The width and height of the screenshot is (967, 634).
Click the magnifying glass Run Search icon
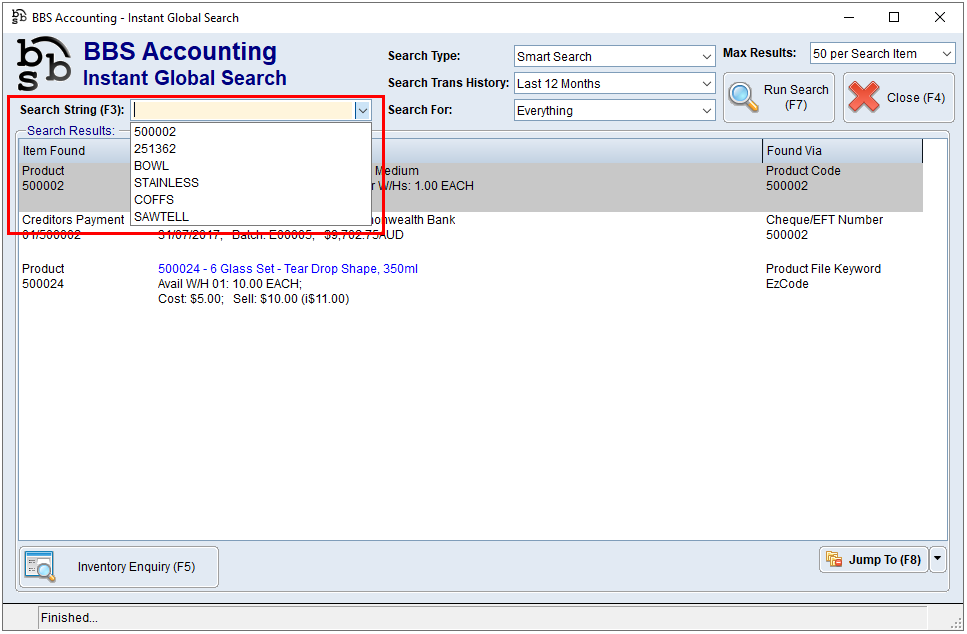click(x=743, y=97)
